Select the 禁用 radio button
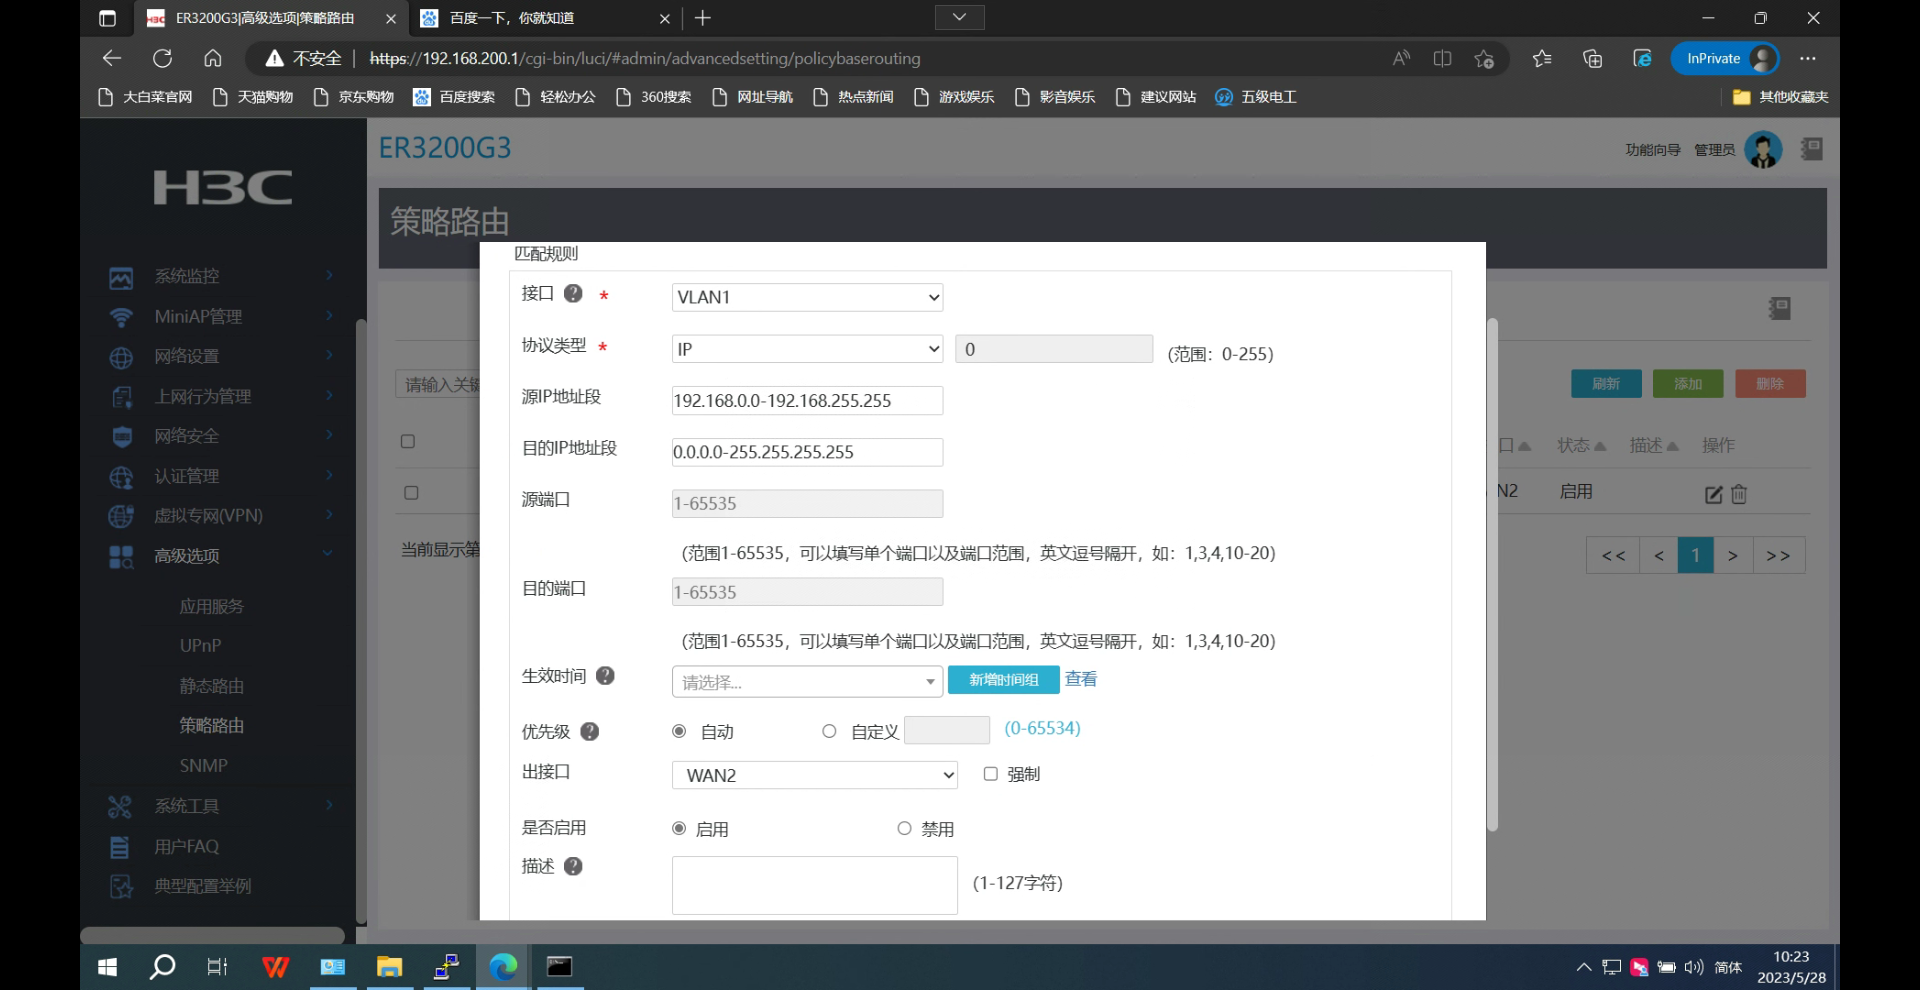The image size is (1920, 990). [x=904, y=829]
